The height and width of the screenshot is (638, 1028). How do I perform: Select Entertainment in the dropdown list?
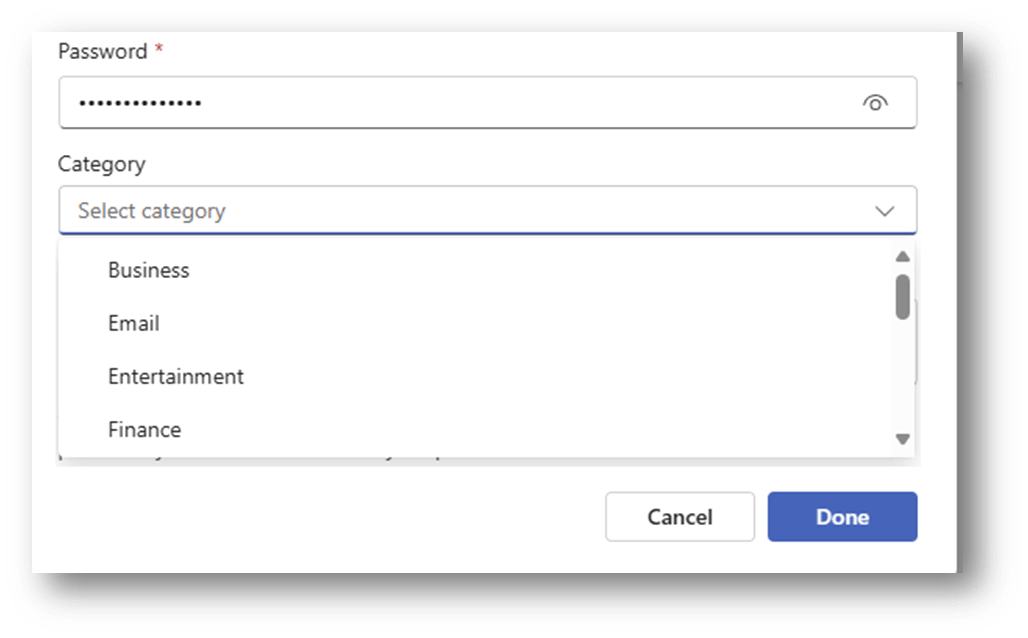pos(476,376)
